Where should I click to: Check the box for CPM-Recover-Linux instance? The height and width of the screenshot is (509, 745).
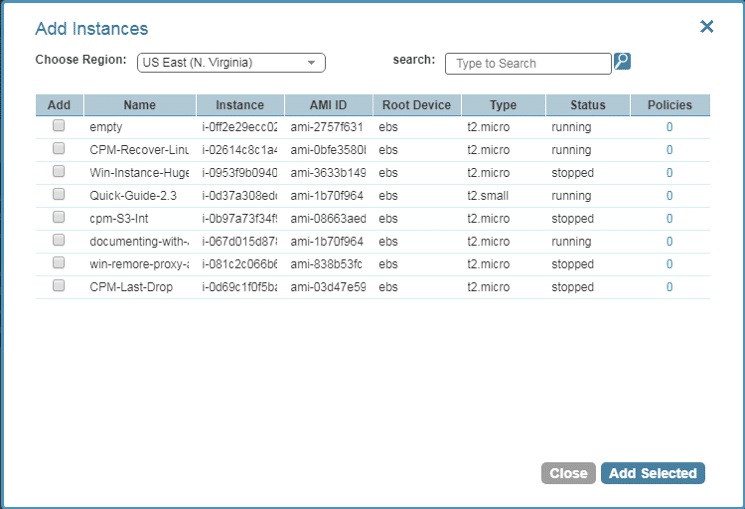(59, 148)
